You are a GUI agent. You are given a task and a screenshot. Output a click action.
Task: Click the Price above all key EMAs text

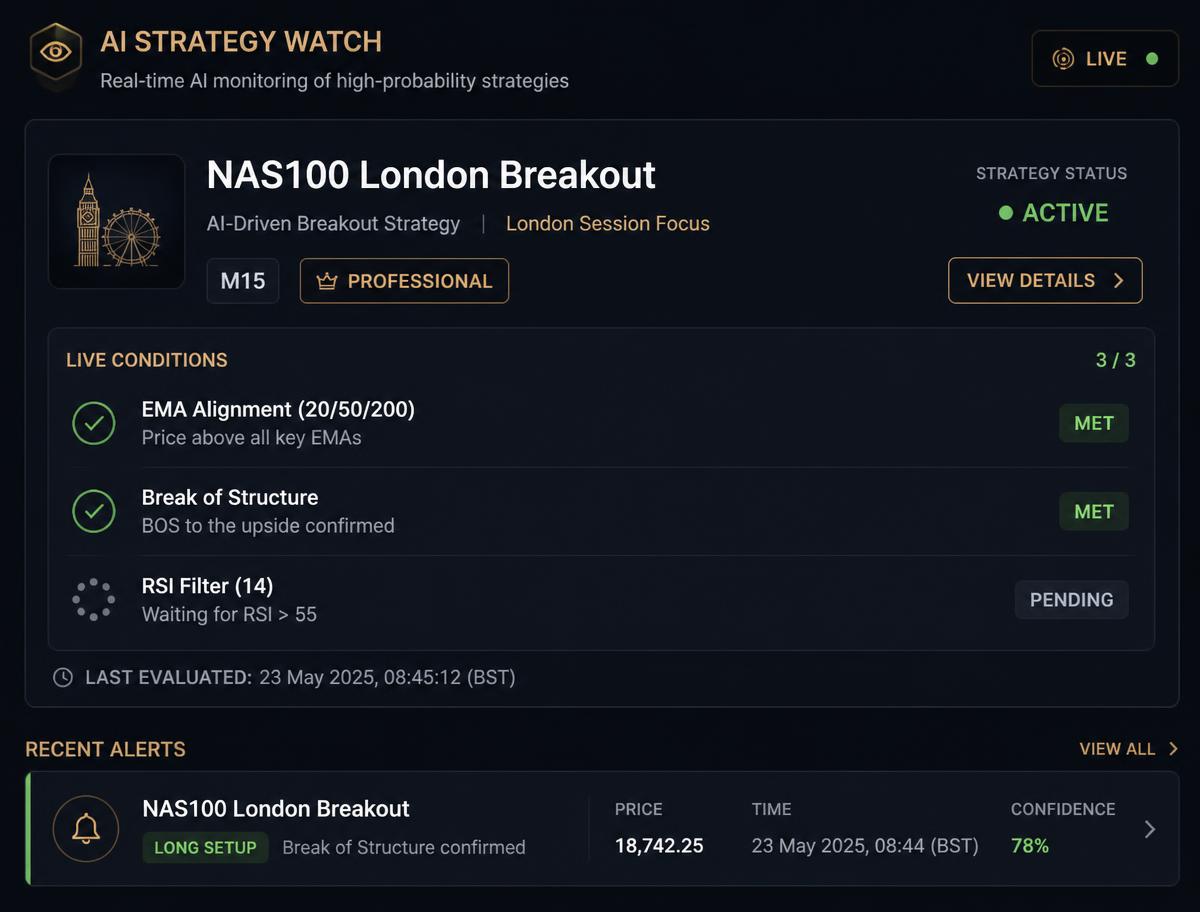[252, 437]
